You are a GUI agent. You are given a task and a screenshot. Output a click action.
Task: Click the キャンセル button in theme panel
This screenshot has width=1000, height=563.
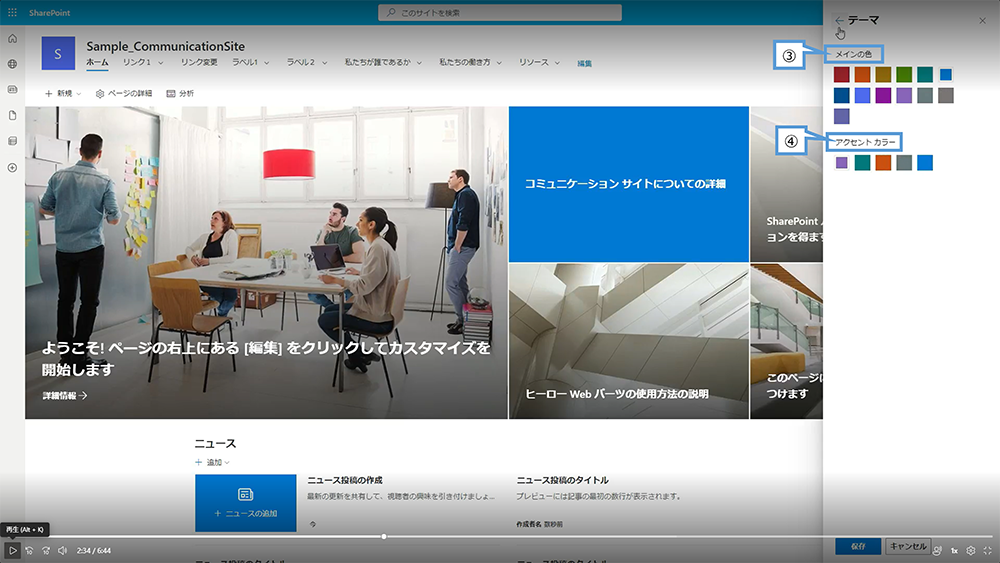click(908, 546)
